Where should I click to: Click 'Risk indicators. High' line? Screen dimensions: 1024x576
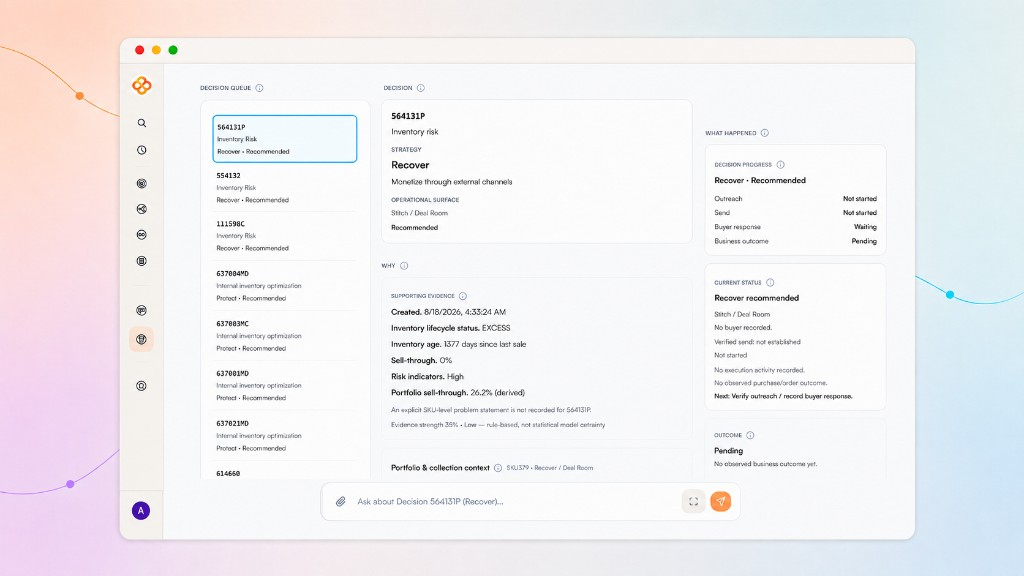click(427, 377)
